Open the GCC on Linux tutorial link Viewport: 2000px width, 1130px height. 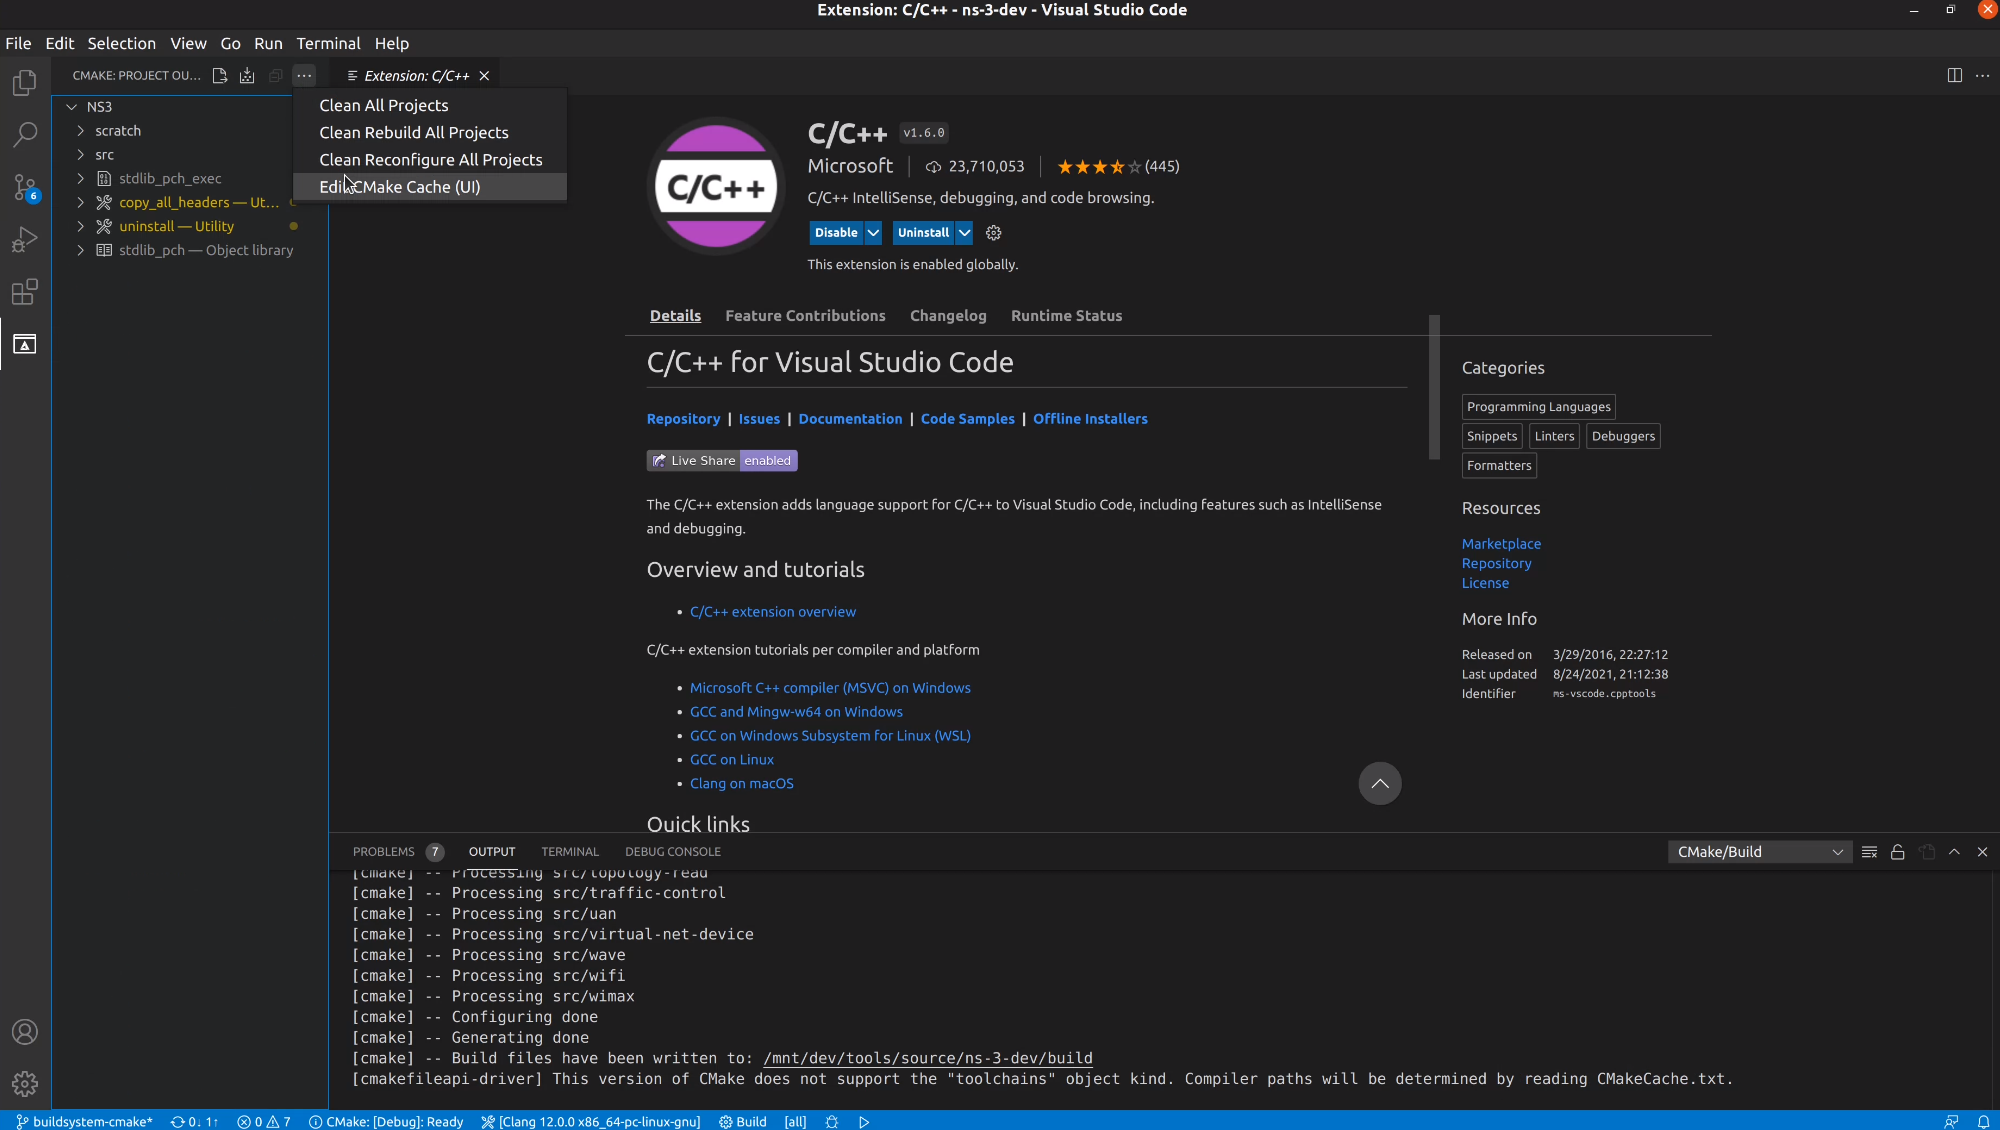pyautogui.click(x=731, y=760)
